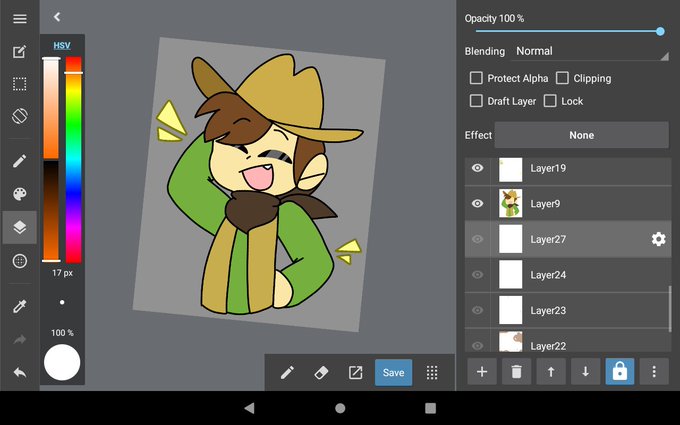Toggle the layers panel icon

pos(20,227)
